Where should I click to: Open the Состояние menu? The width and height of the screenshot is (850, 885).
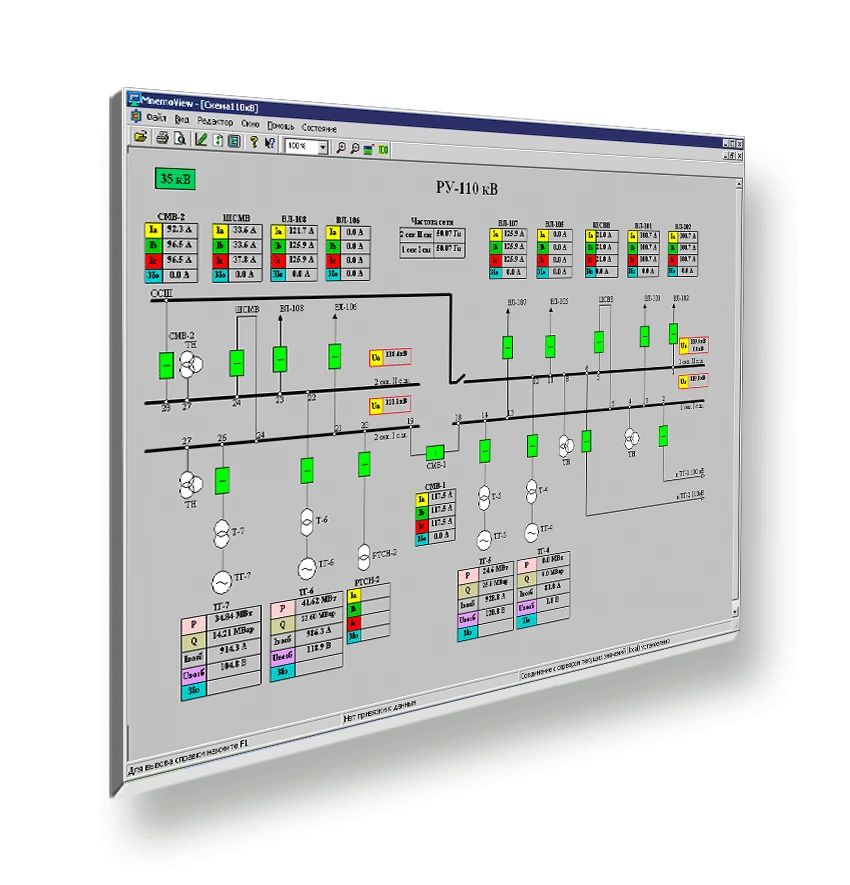319,126
